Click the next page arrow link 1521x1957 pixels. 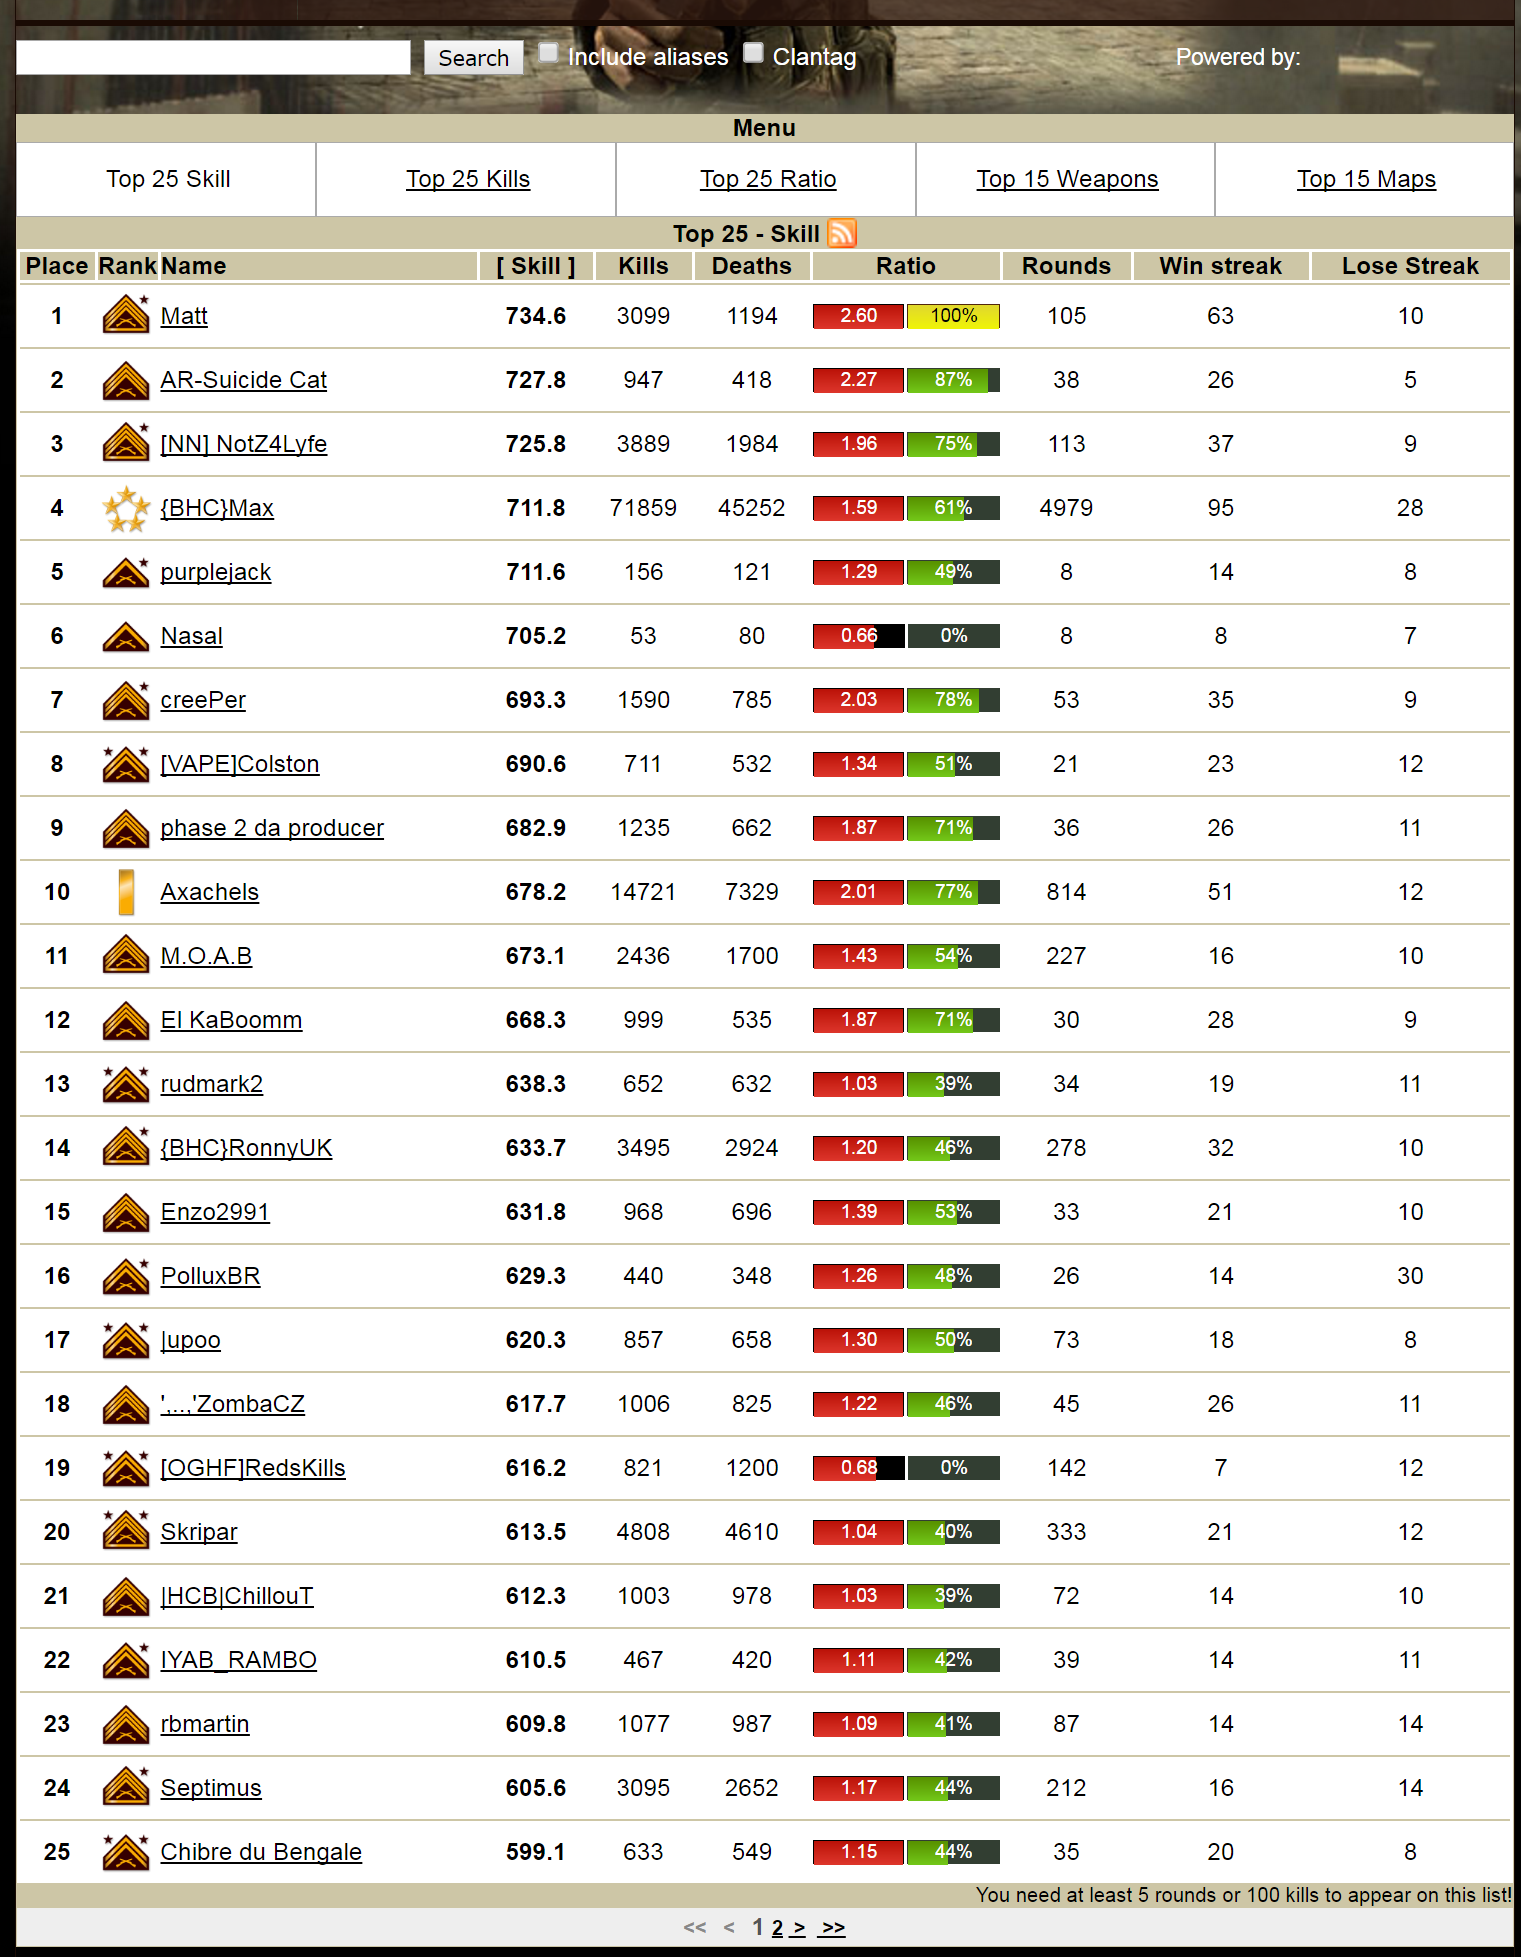pos(798,1928)
